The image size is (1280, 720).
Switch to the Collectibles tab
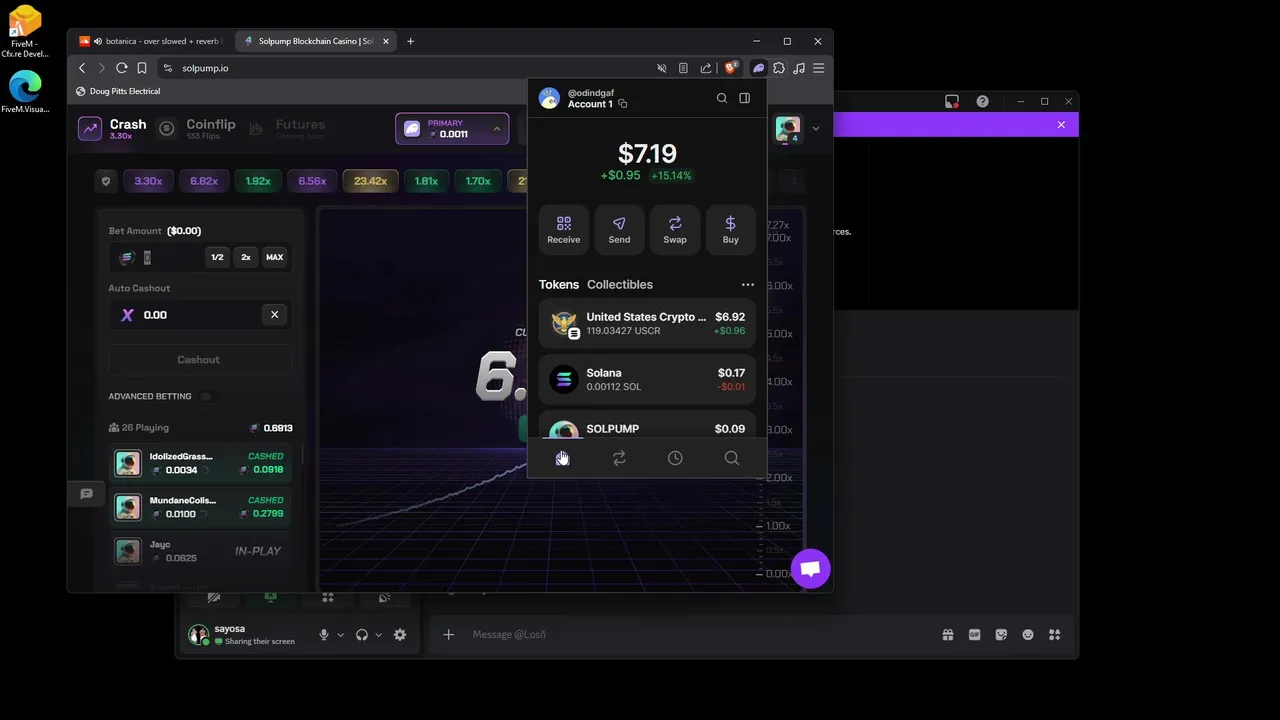[x=620, y=285]
